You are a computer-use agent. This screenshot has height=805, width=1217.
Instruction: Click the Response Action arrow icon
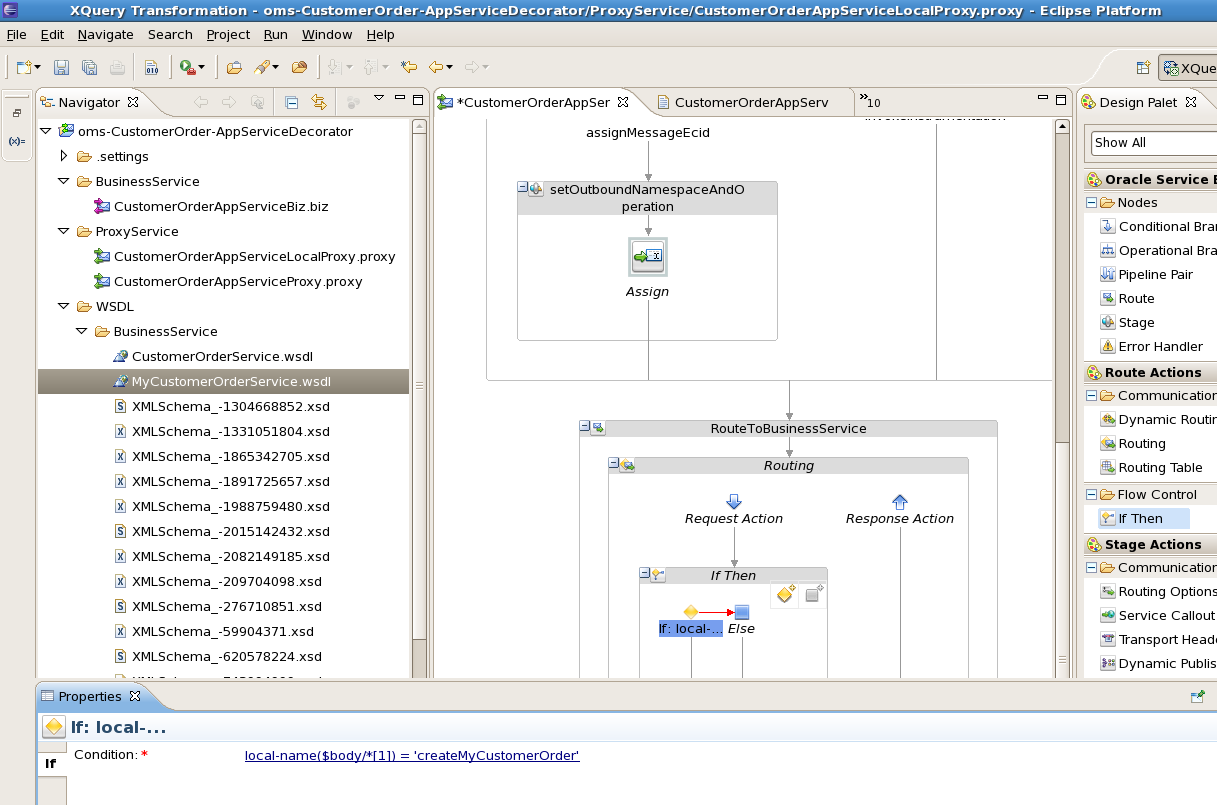(x=899, y=501)
